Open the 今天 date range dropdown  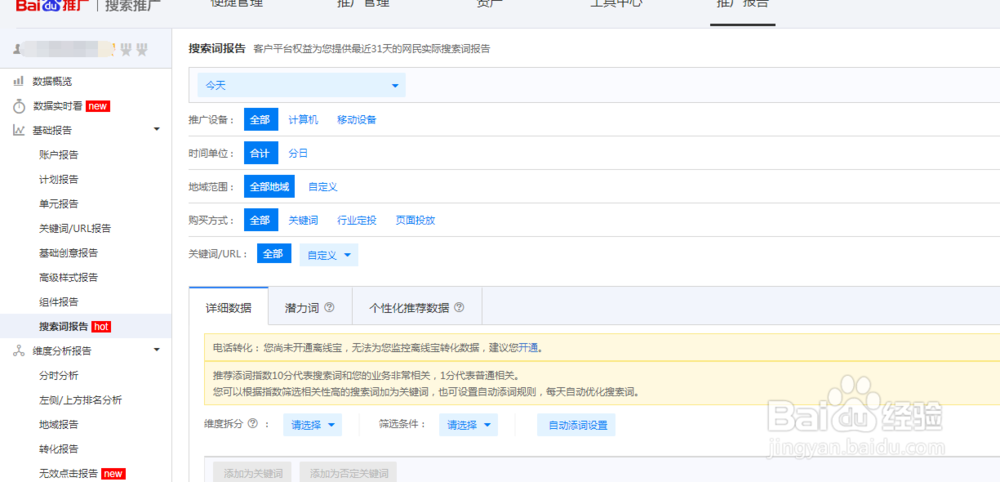point(301,85)
